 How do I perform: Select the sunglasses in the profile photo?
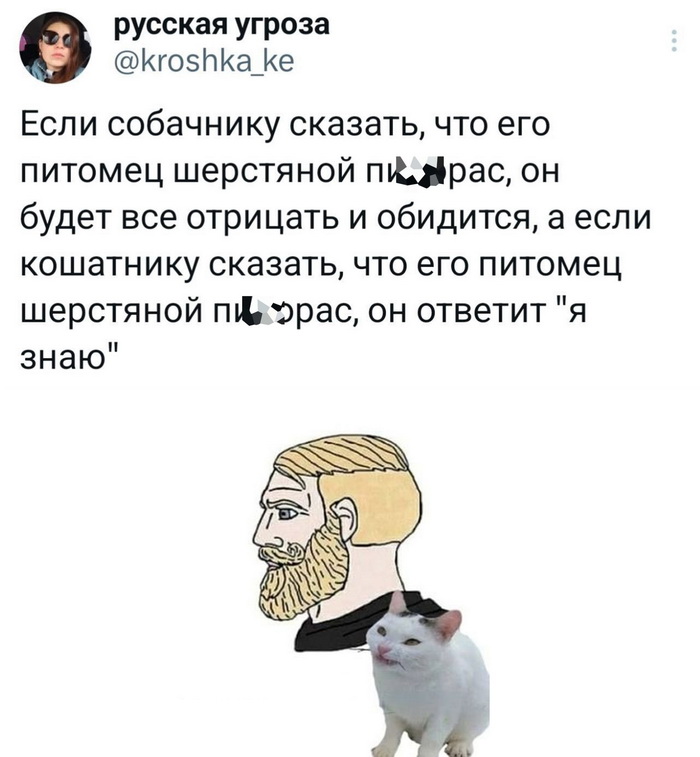click(56, 38)
